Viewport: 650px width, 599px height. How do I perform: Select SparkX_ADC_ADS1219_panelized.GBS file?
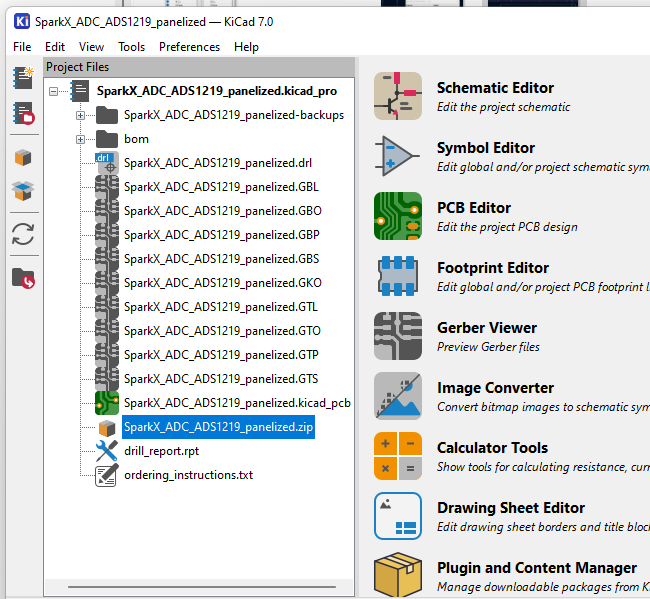pos(221,259)
